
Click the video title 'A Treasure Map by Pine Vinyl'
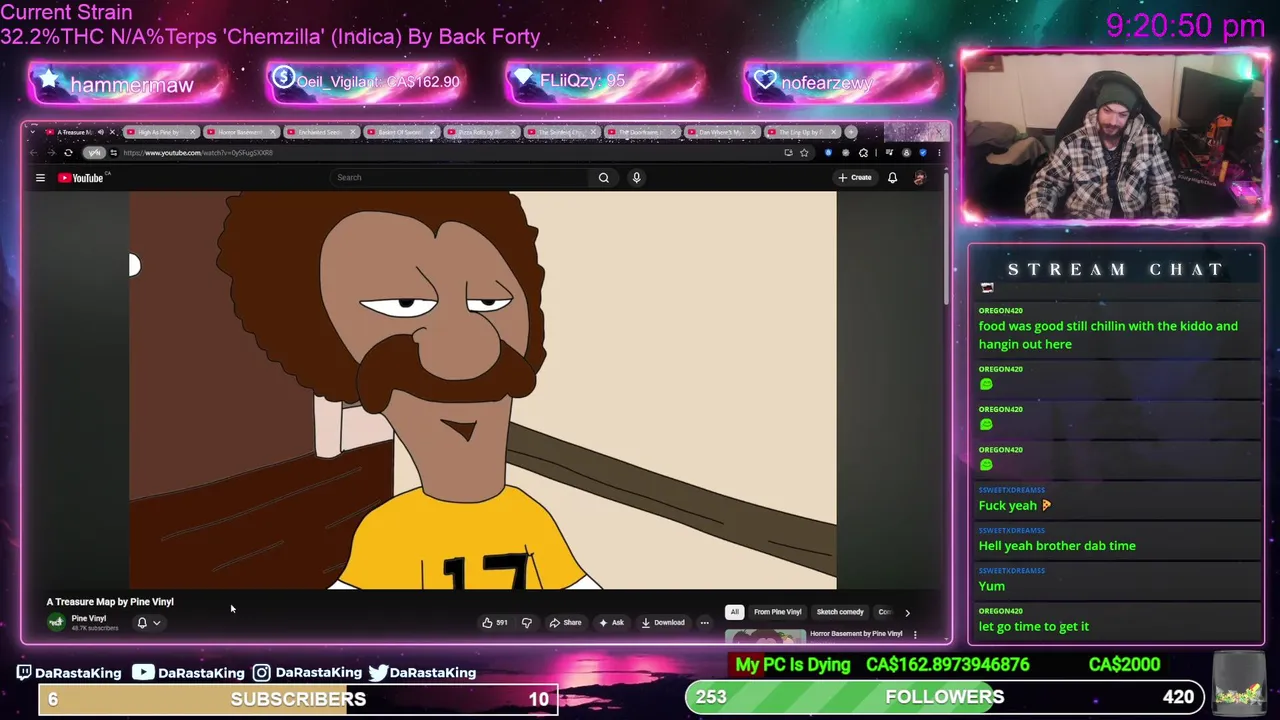click(x=110, y=602)
